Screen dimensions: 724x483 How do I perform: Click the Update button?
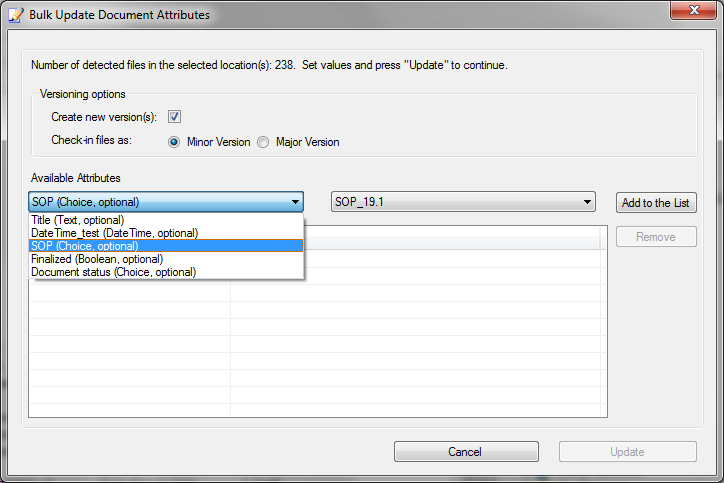click(627, 452)
